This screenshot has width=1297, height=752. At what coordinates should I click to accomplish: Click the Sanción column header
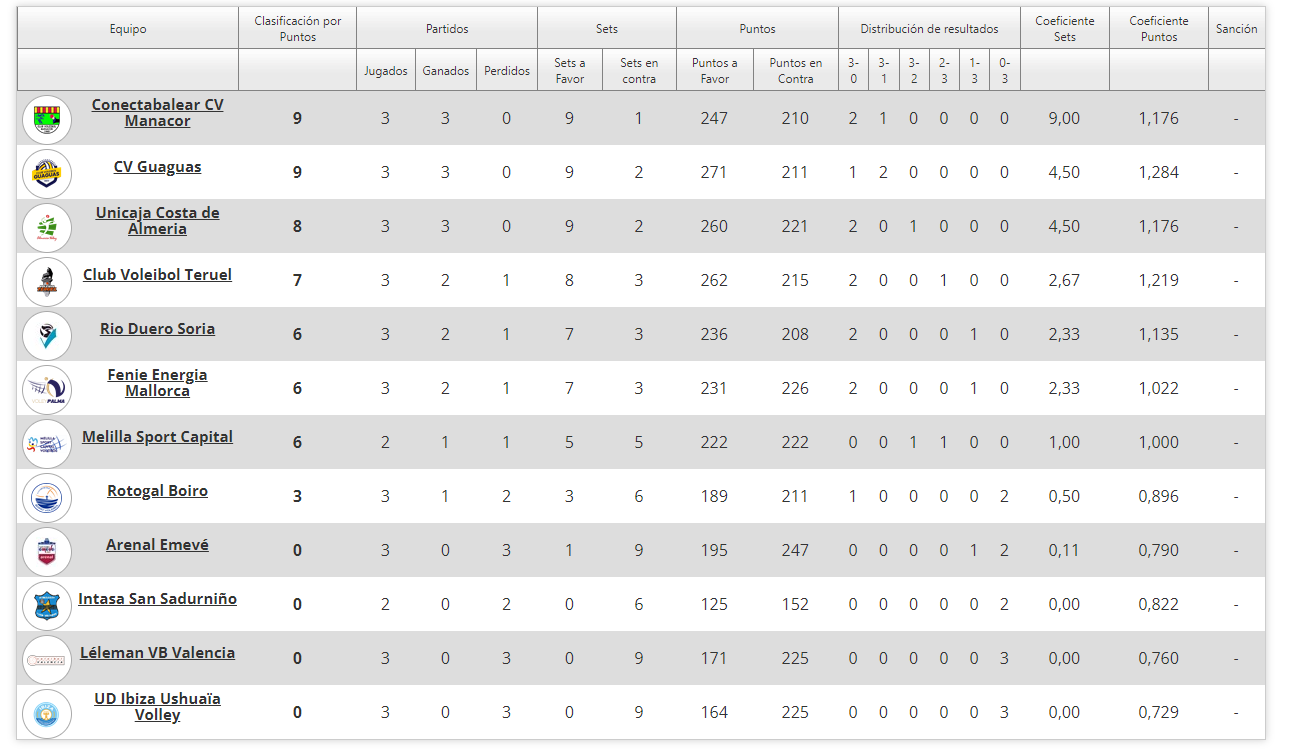[x=1237, y=29]
